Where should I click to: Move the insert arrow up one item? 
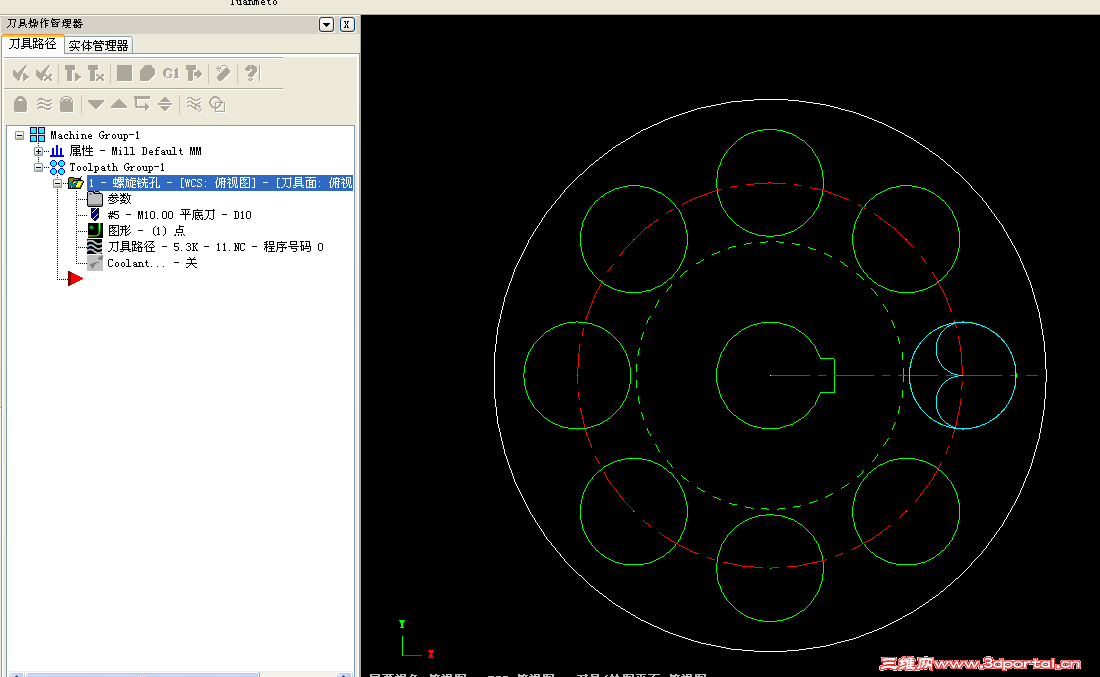[x=119, y=104]
